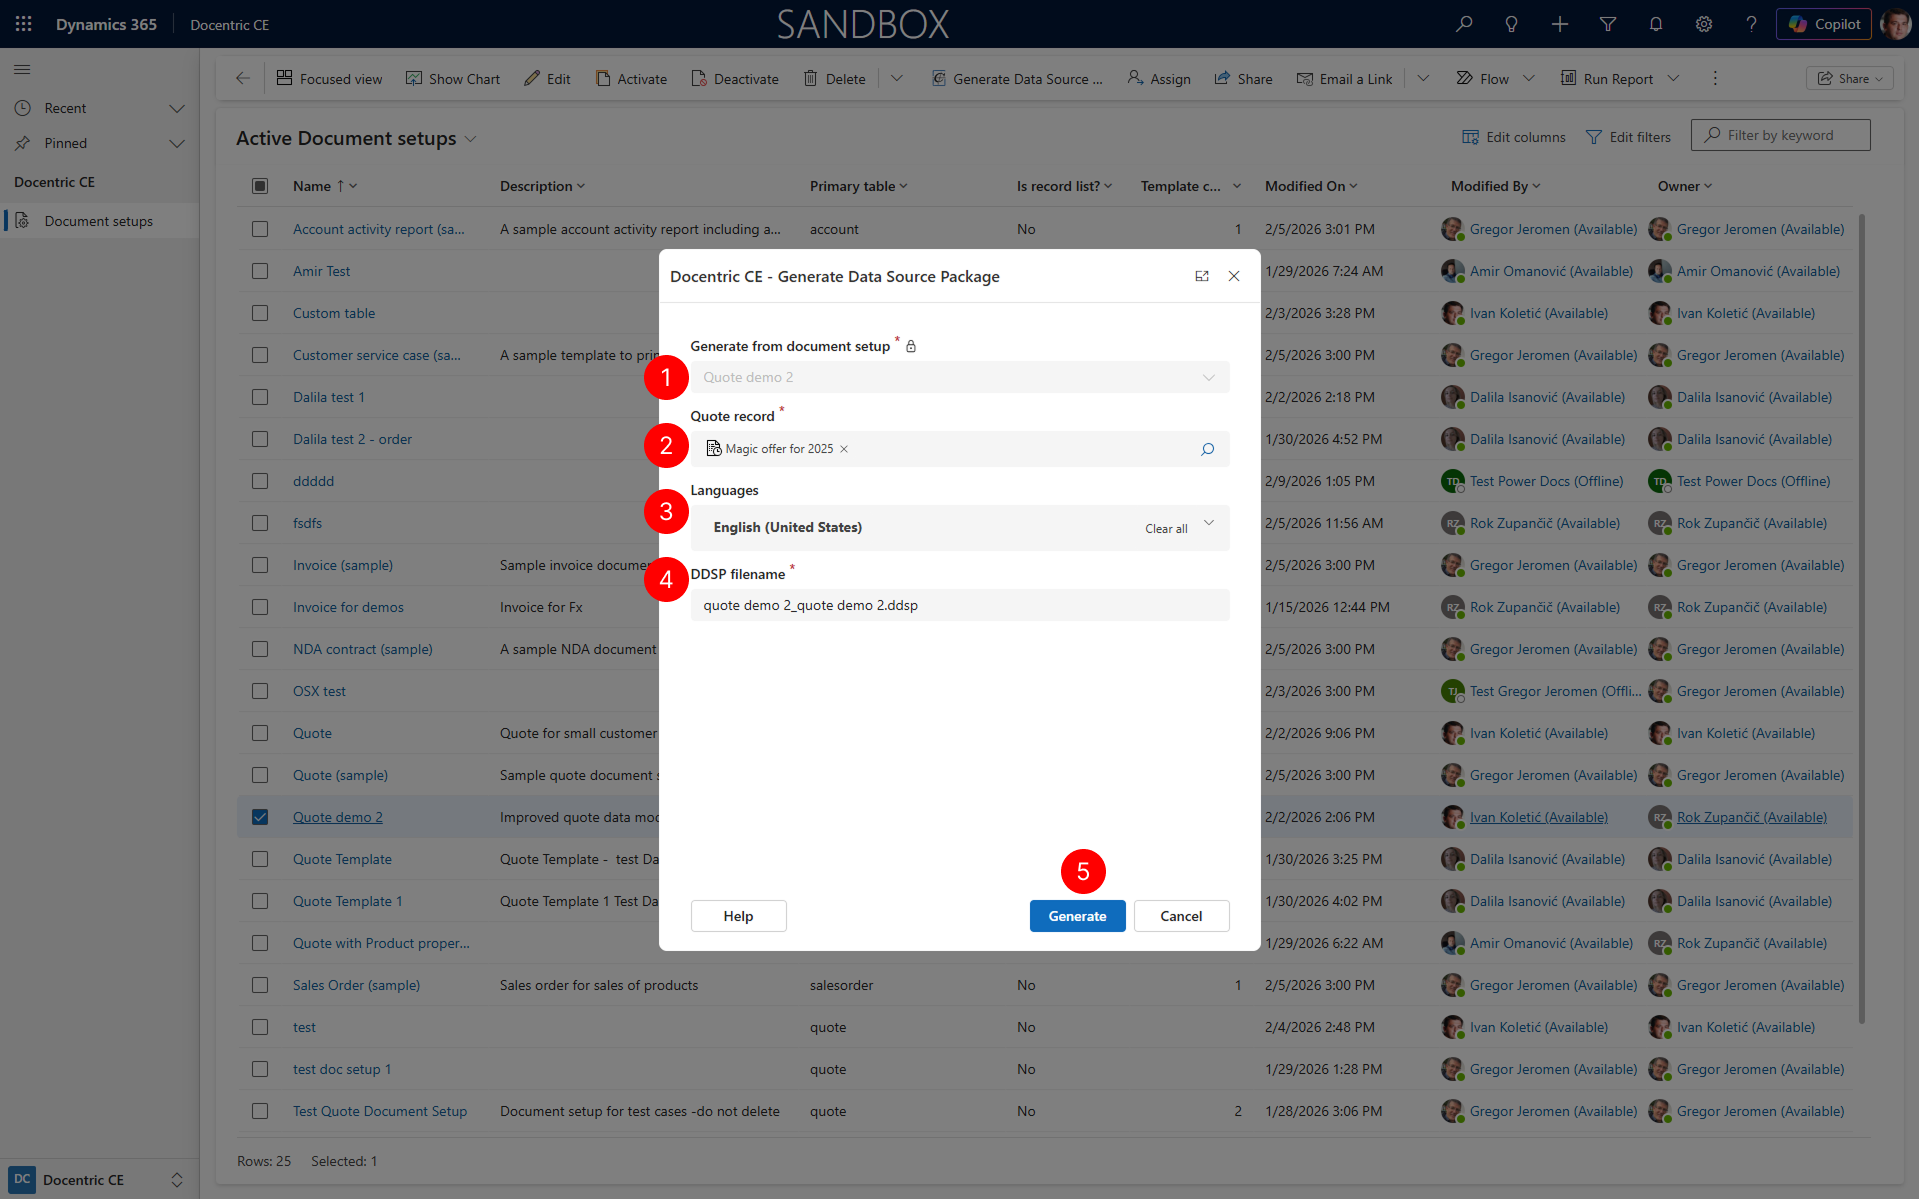Click the Document setups sidebar icon
The image size is (1919, 1199).
pos(22,221)
